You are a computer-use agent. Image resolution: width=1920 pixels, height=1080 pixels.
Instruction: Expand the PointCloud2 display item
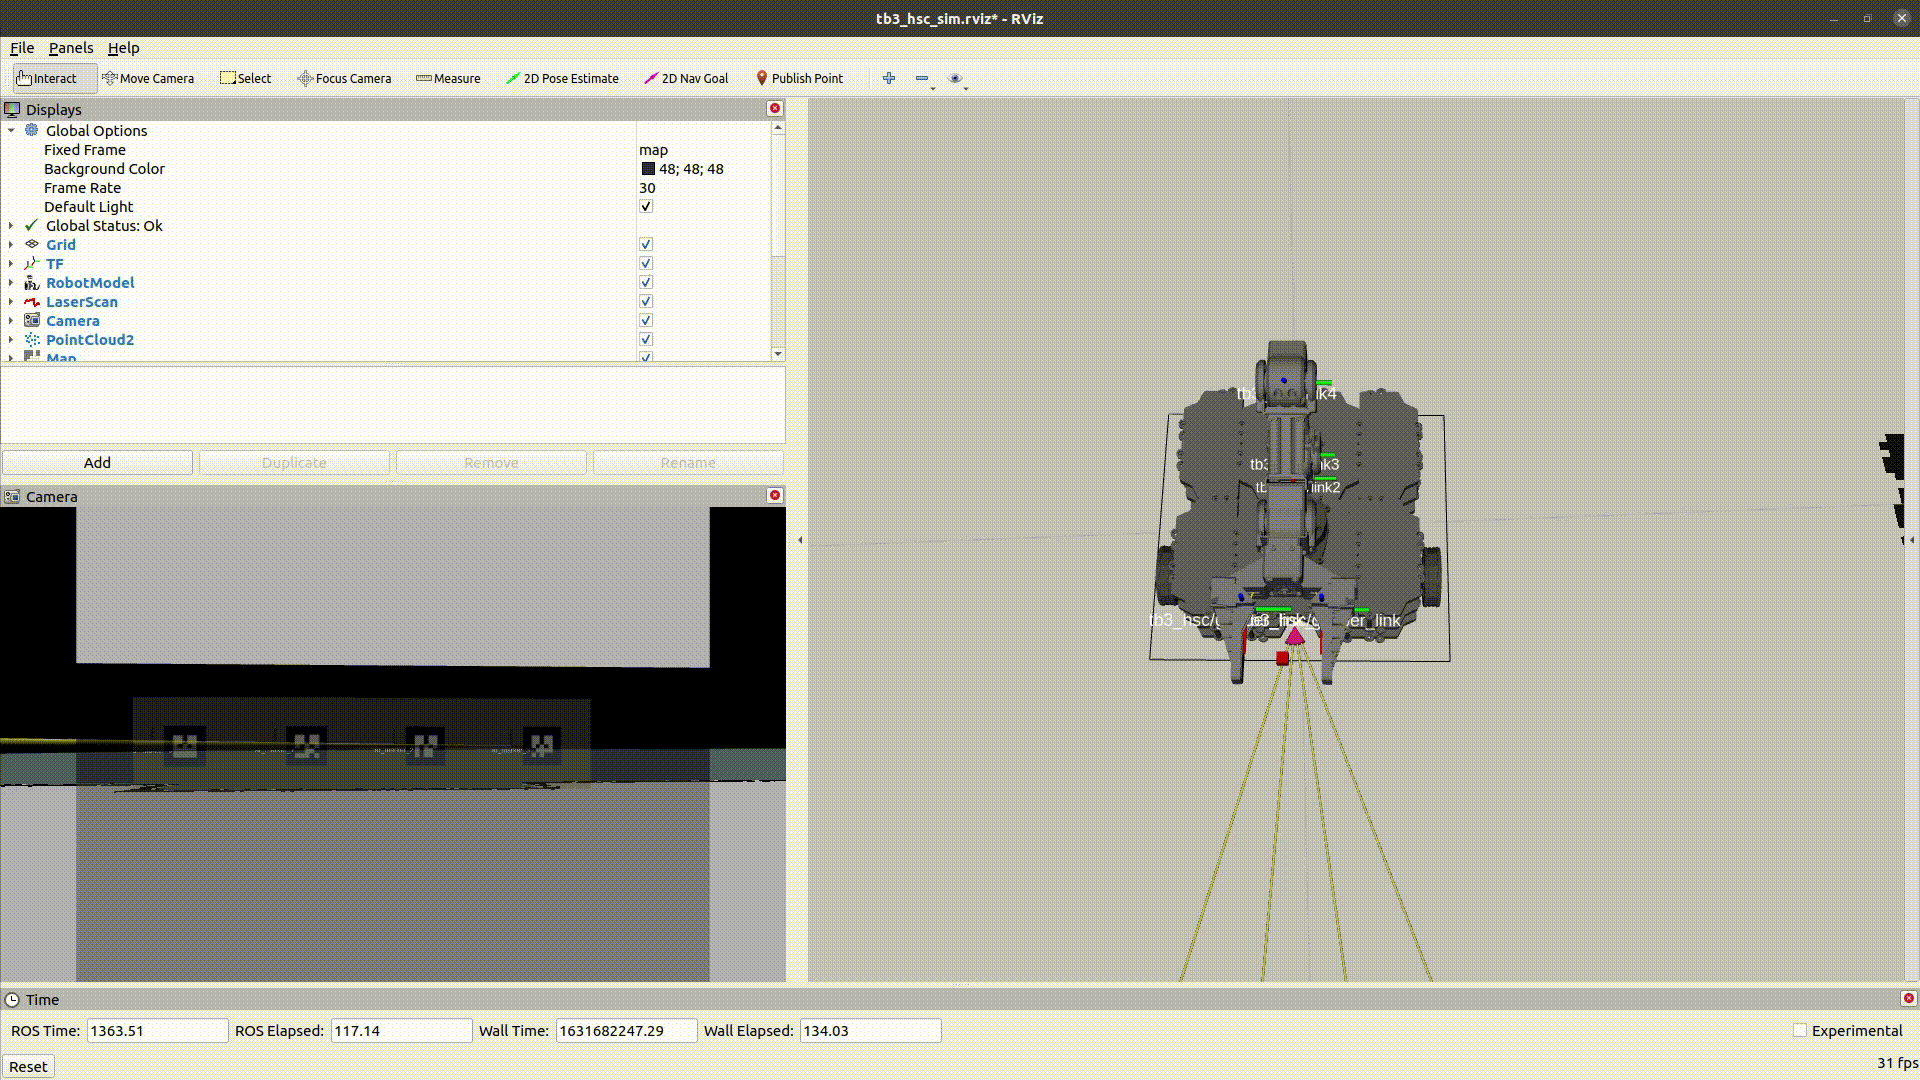[11, 340]
